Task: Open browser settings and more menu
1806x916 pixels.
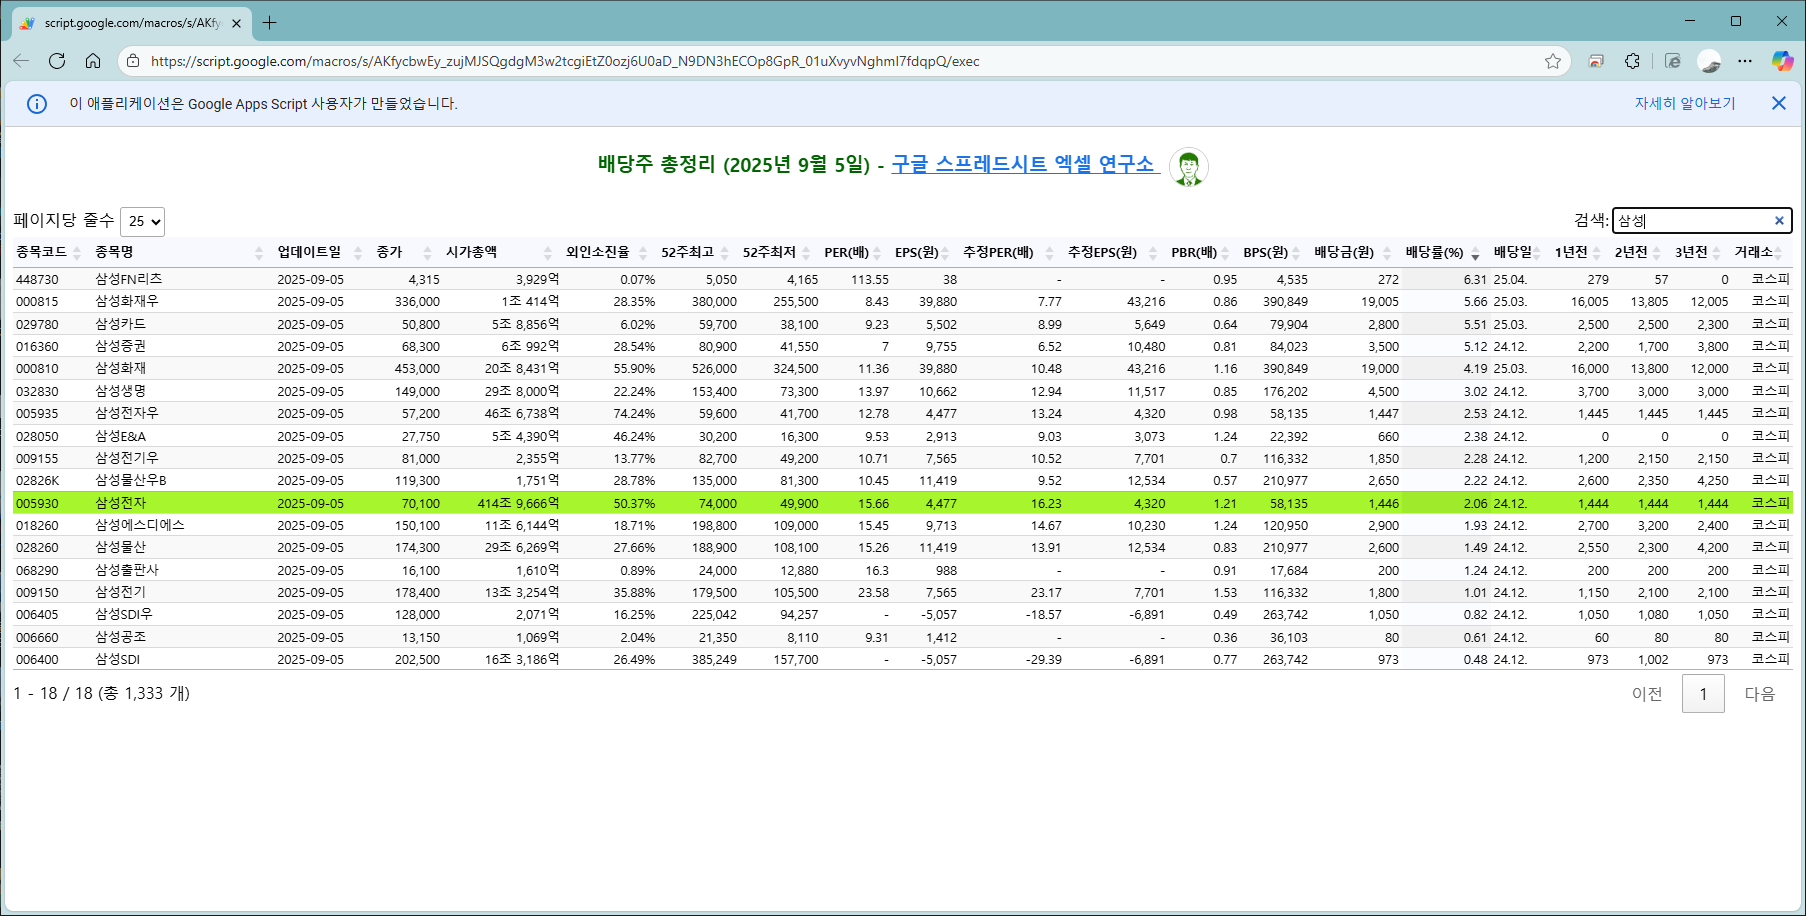Action: tap(1745, 61)
